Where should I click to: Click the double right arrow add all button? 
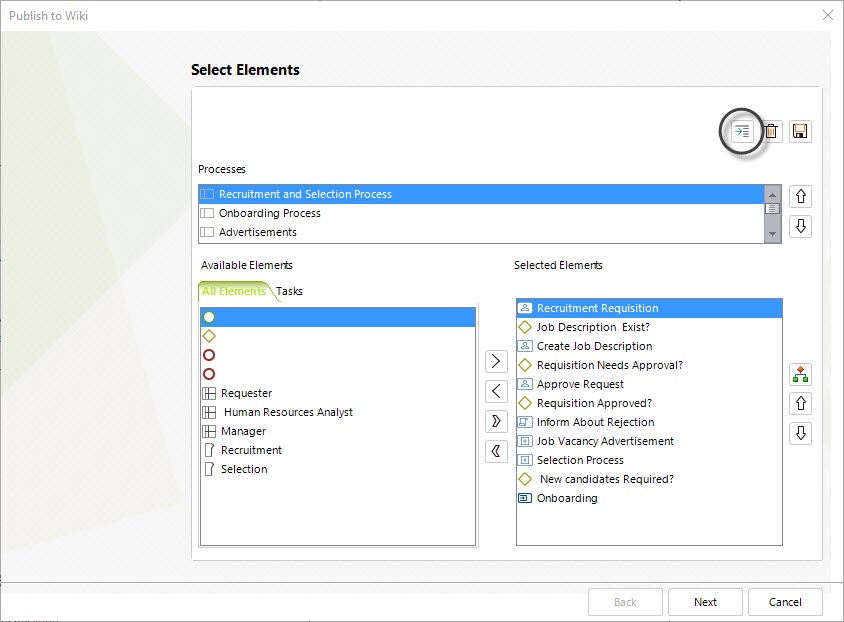[496, 421]
